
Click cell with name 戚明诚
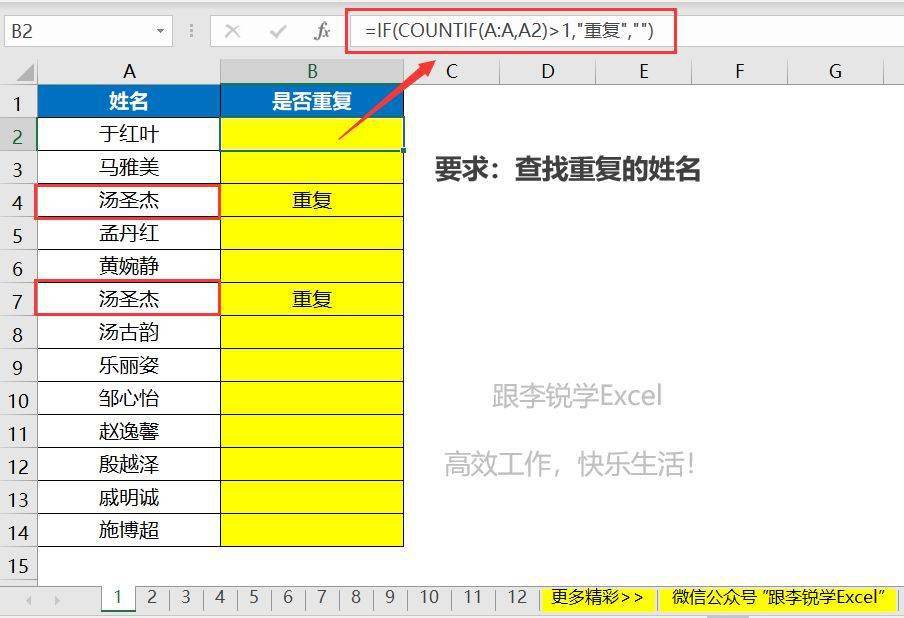129,497
